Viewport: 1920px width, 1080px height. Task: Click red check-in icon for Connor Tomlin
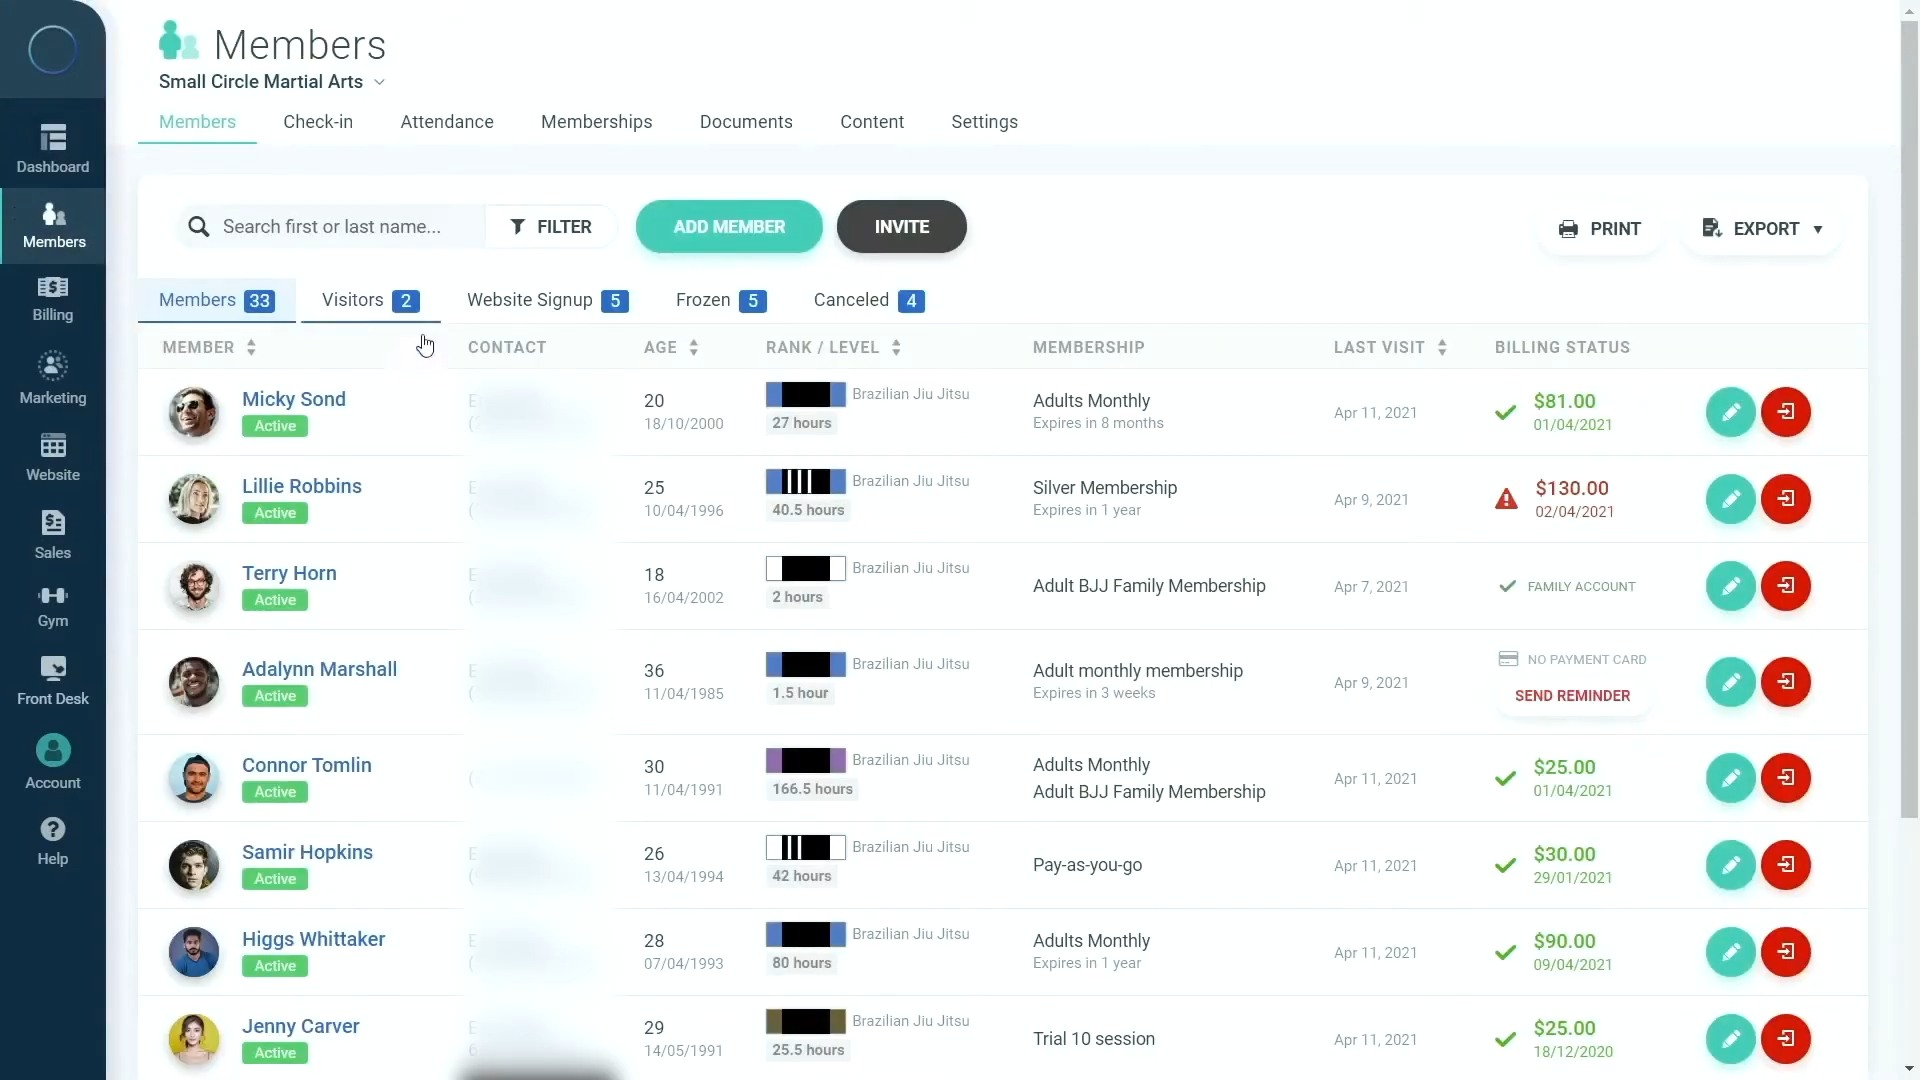pyautogui.click(x=1786, y=778)
